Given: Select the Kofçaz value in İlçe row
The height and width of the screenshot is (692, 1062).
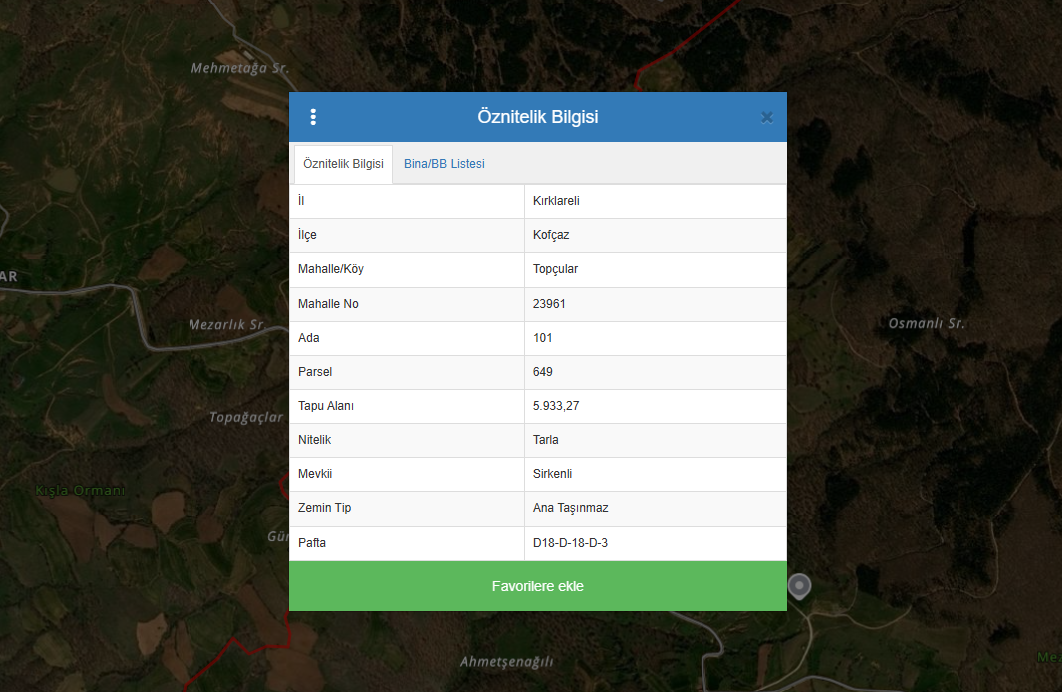Looking at the screenshot, I should click(x=553, y=235).
